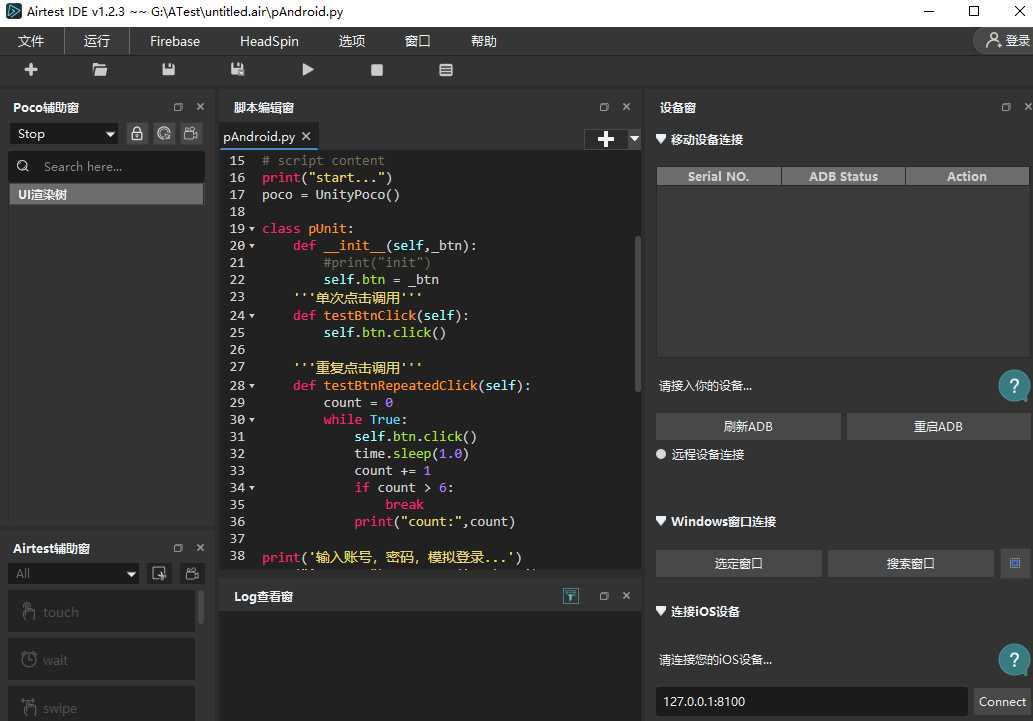1033x721 pixels.
Task: Click the new script plus icon in toolbar
Action: pyautogui.click(x=30, y=69)
